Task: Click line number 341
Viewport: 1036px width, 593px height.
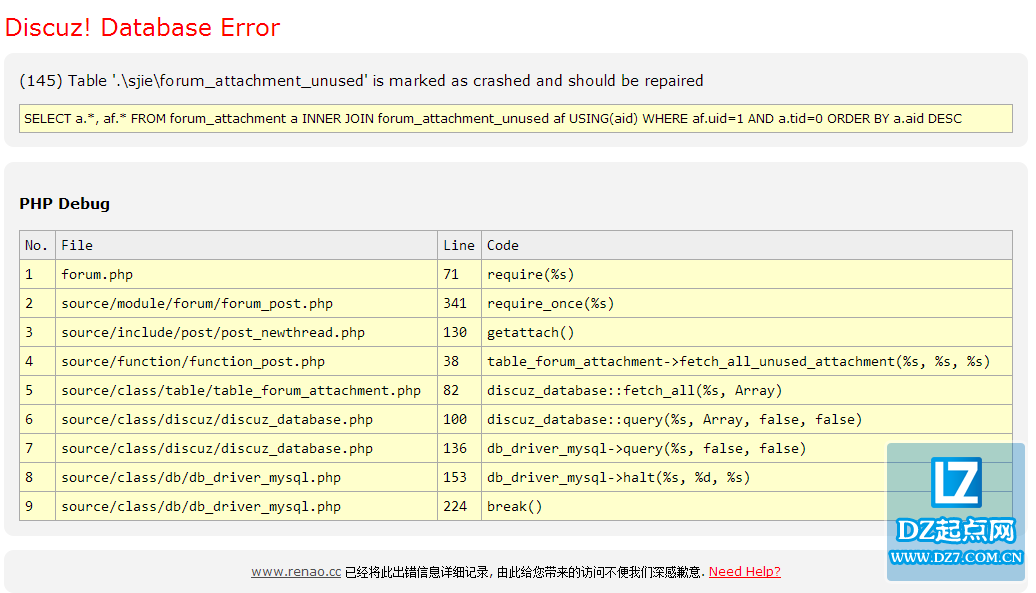Action: click(459, 303)
